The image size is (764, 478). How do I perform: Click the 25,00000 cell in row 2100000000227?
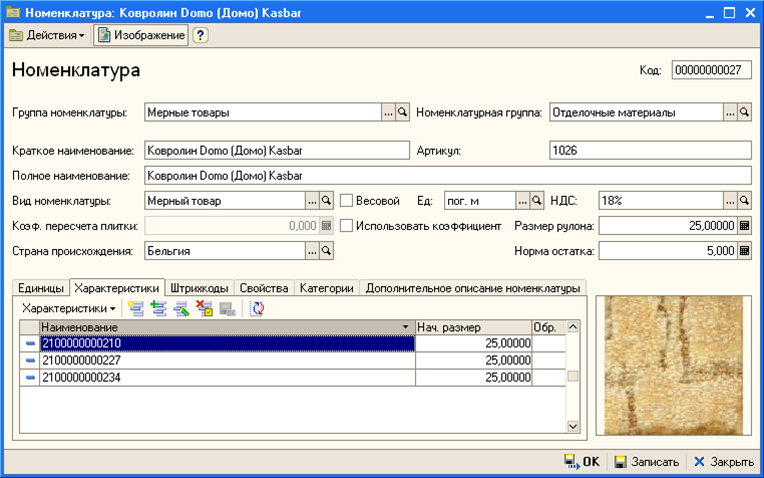click(x=473, y=361)
